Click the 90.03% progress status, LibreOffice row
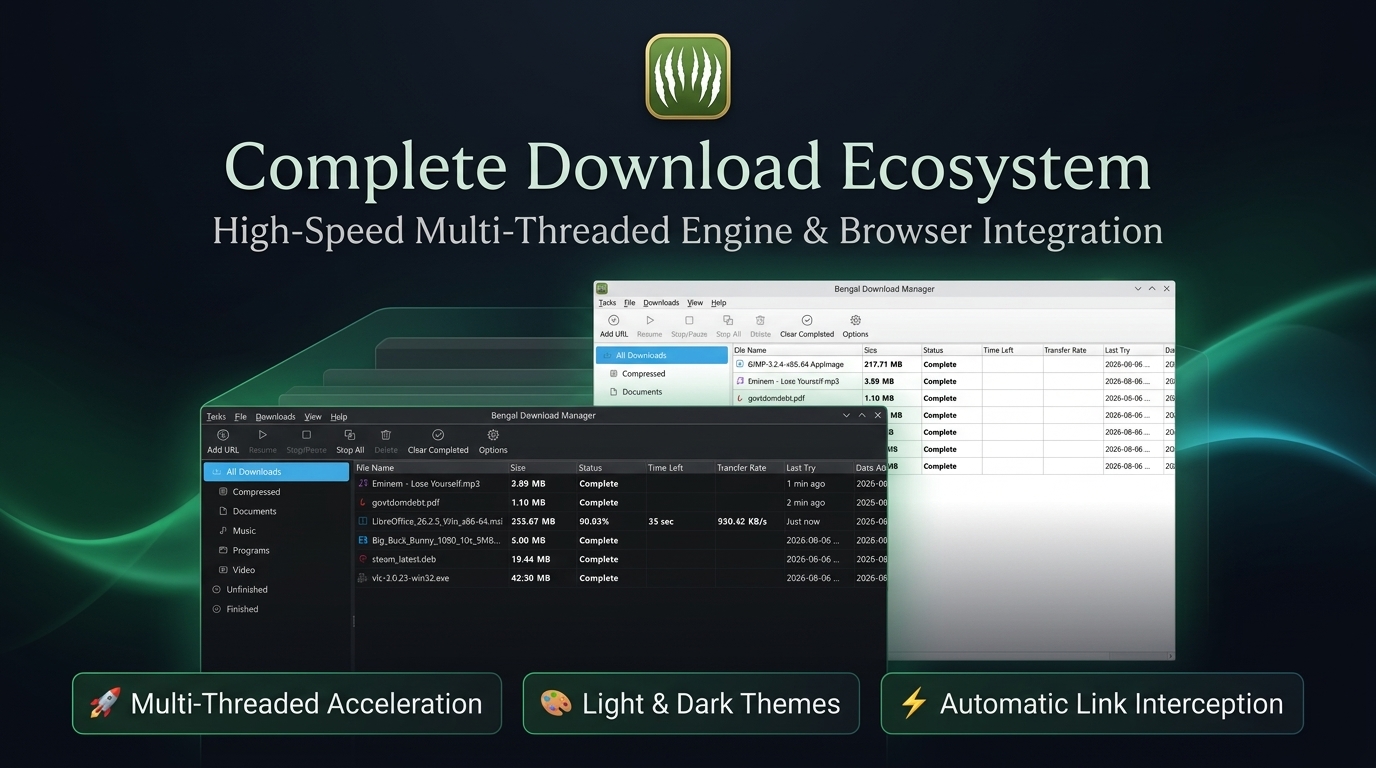 point(594,522)
